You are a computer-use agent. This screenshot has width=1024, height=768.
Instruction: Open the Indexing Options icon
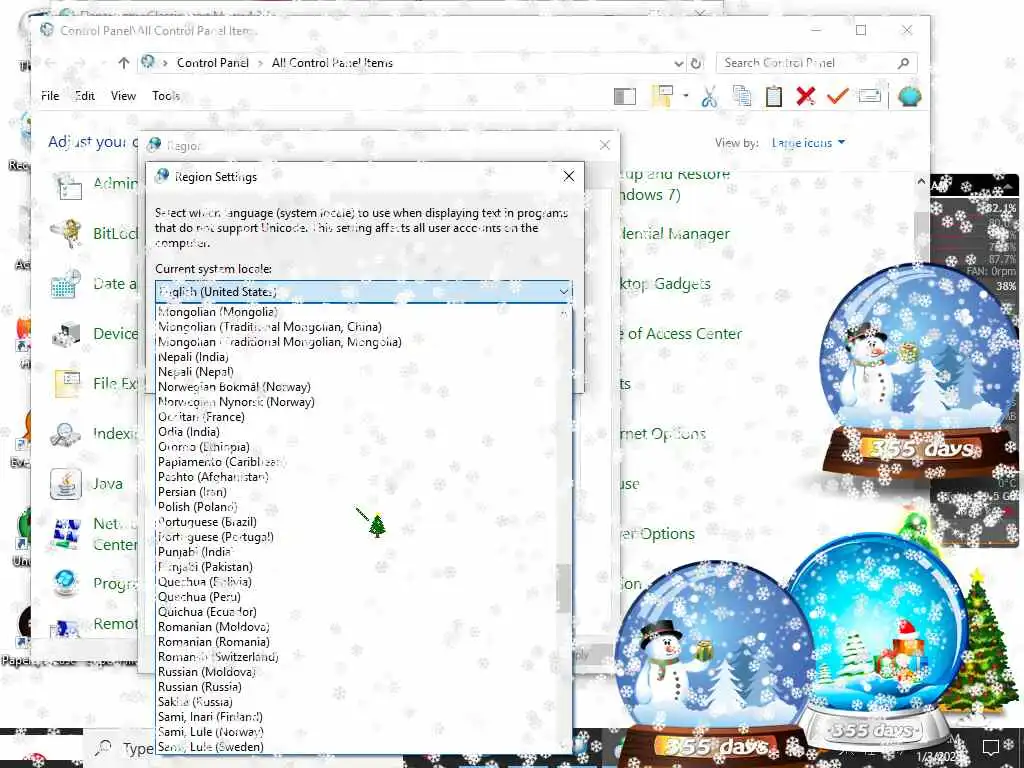coord(66,434)
